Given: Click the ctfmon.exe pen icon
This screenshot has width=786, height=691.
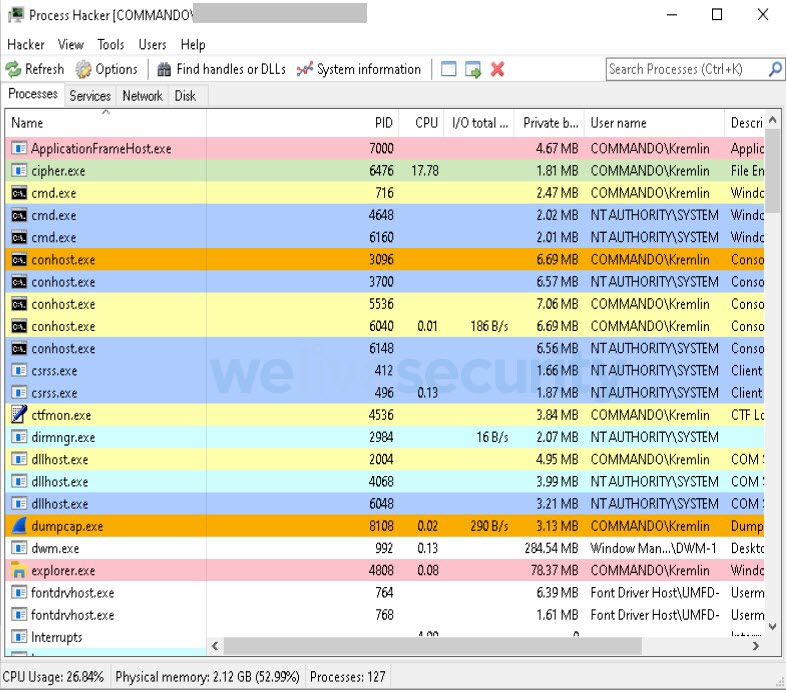Looking at the screenshot, I should point(19,415).
